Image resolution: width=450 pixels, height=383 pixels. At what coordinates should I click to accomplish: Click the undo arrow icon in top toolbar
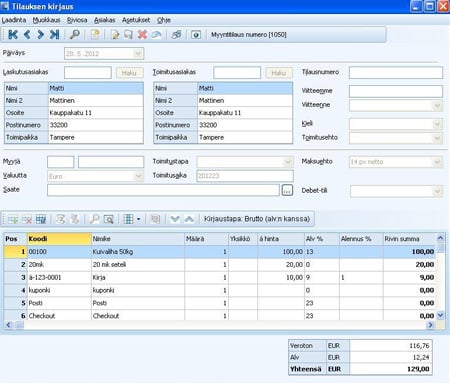156,34
